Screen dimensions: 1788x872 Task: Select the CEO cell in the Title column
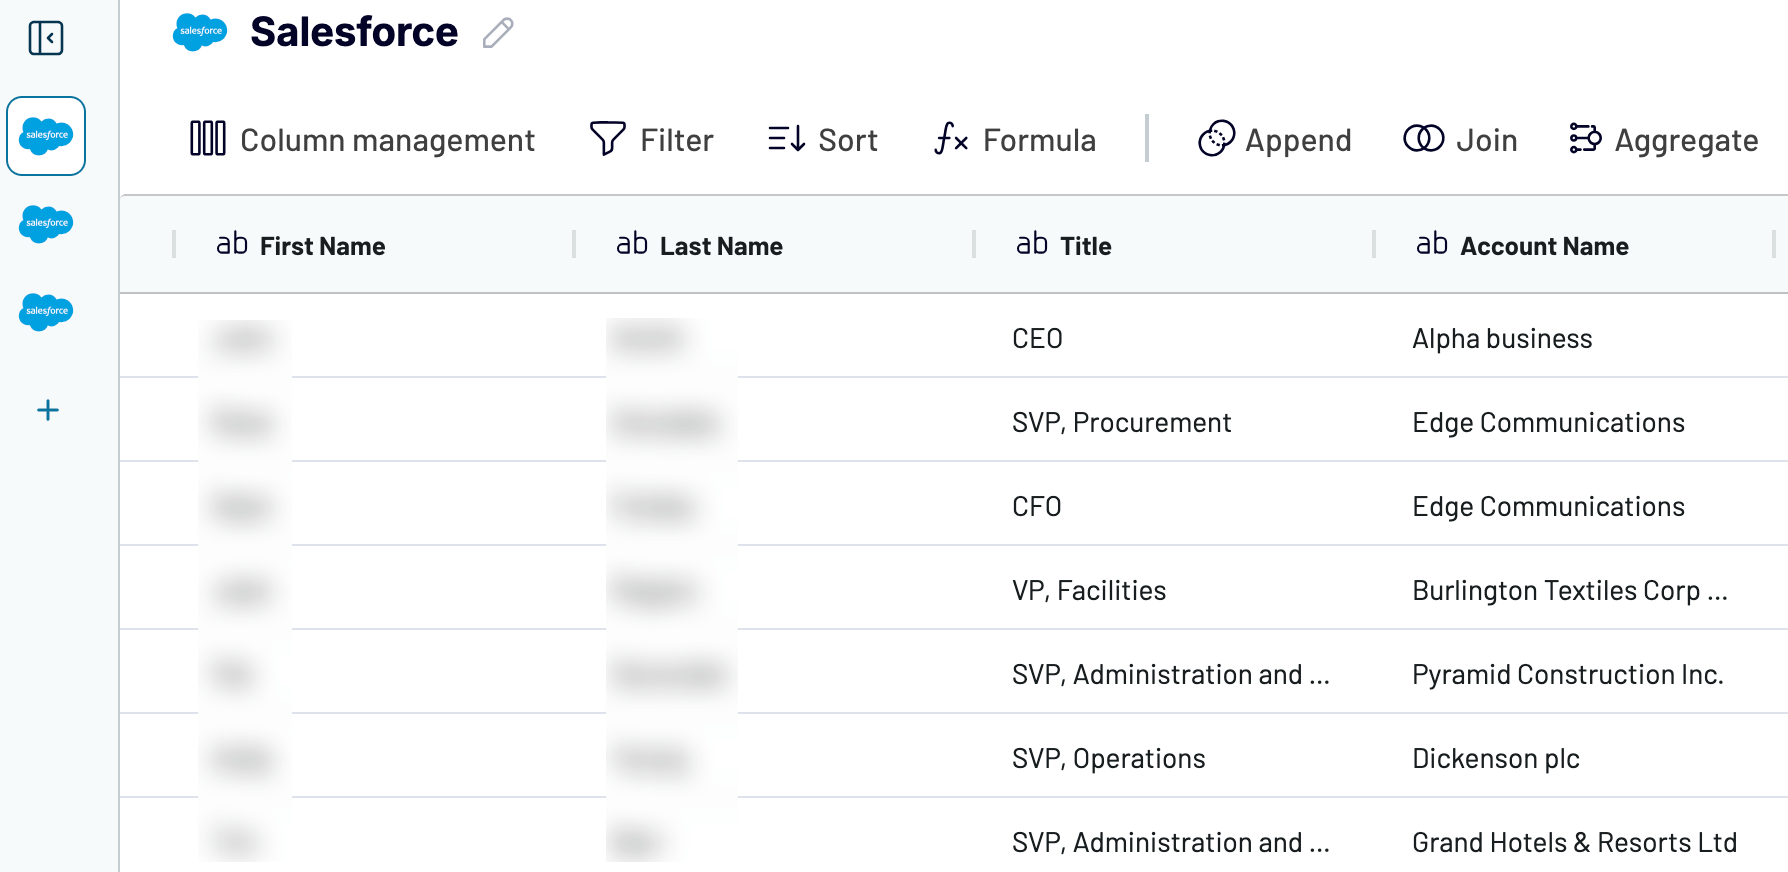1037,338
